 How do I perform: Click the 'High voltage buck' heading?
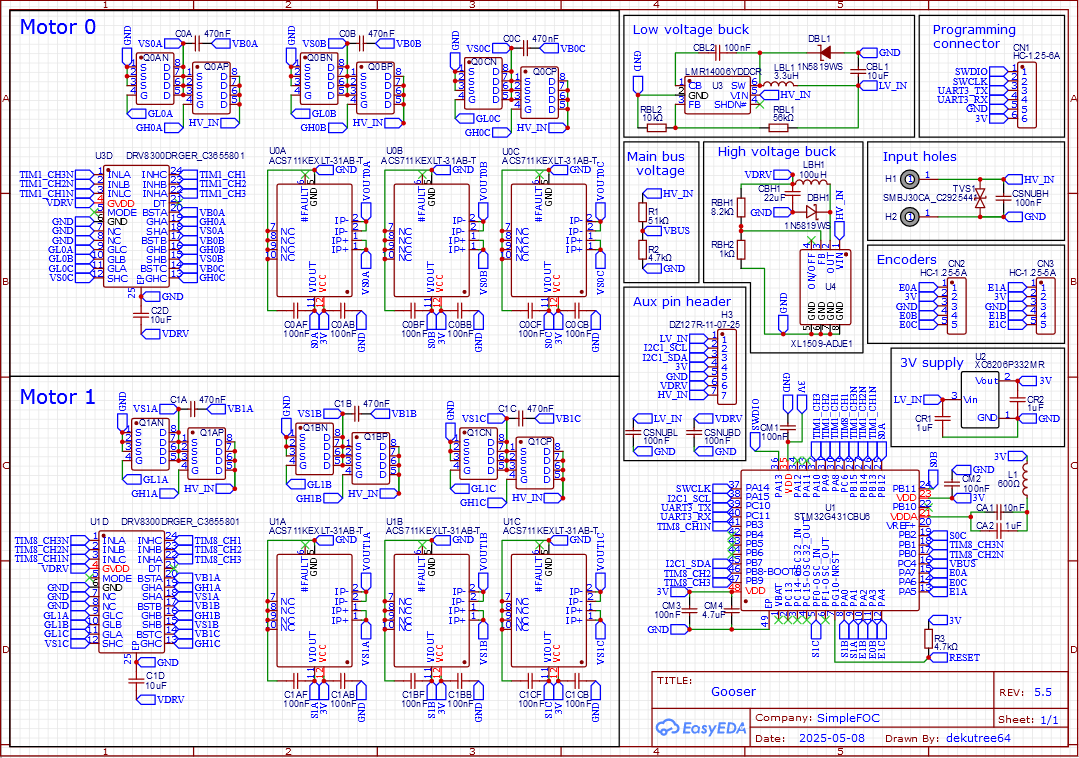776,151
